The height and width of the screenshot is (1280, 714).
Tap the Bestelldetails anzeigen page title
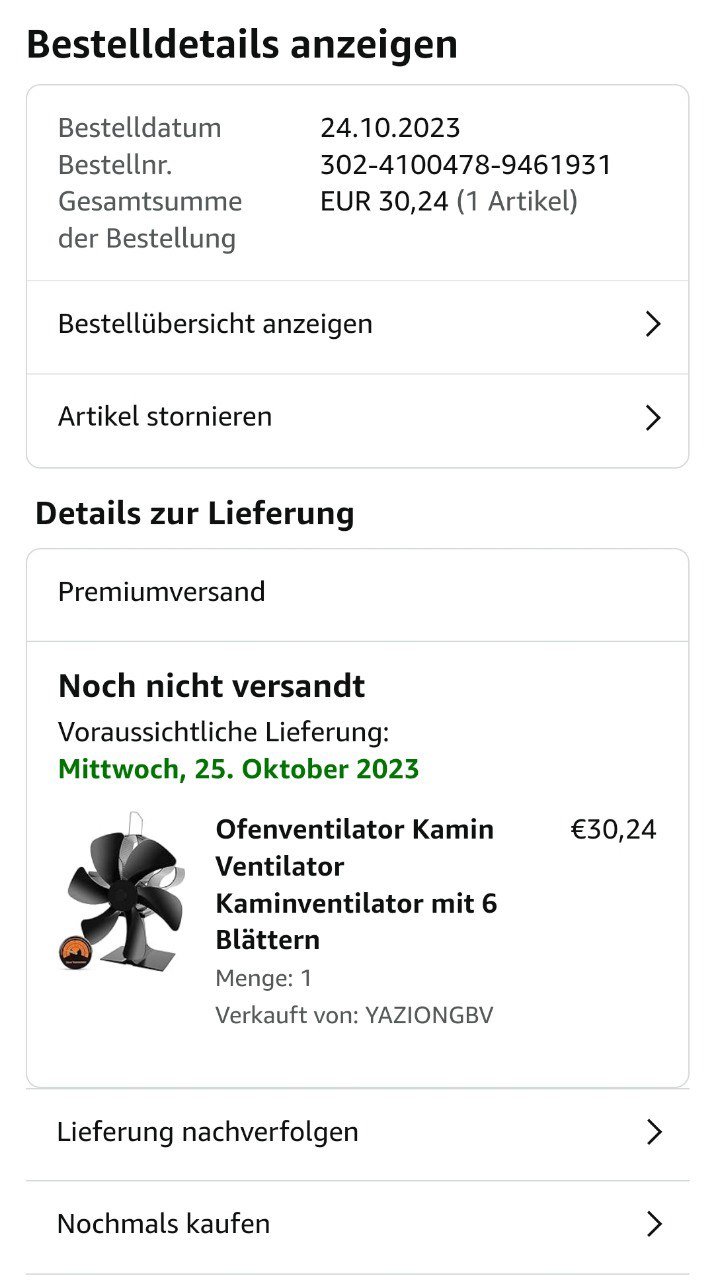click(242, 45)
